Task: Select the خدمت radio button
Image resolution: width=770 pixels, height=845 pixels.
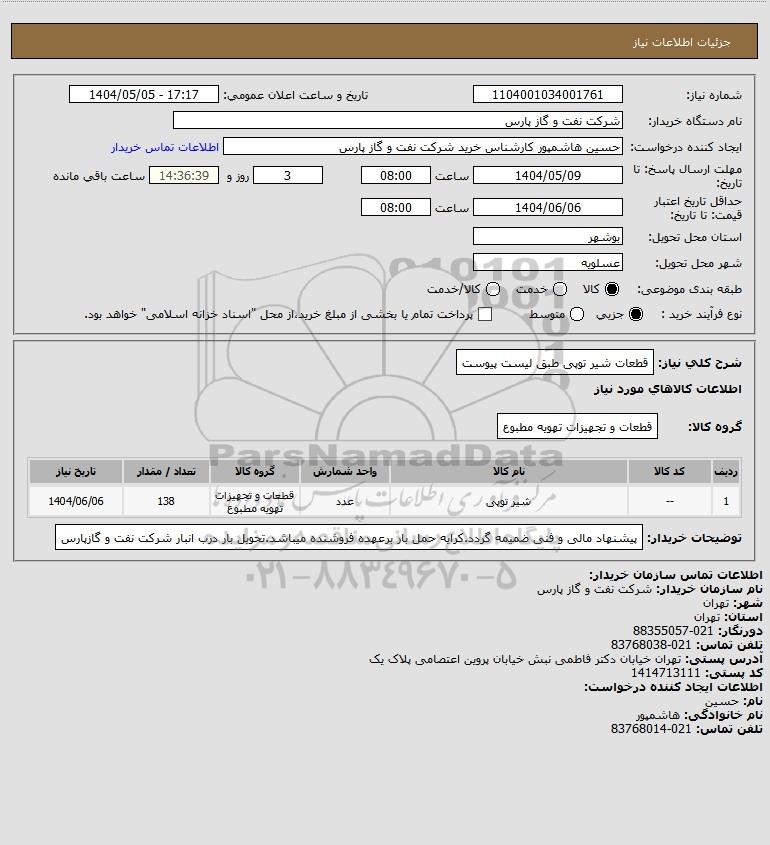Action: (560, 289)
